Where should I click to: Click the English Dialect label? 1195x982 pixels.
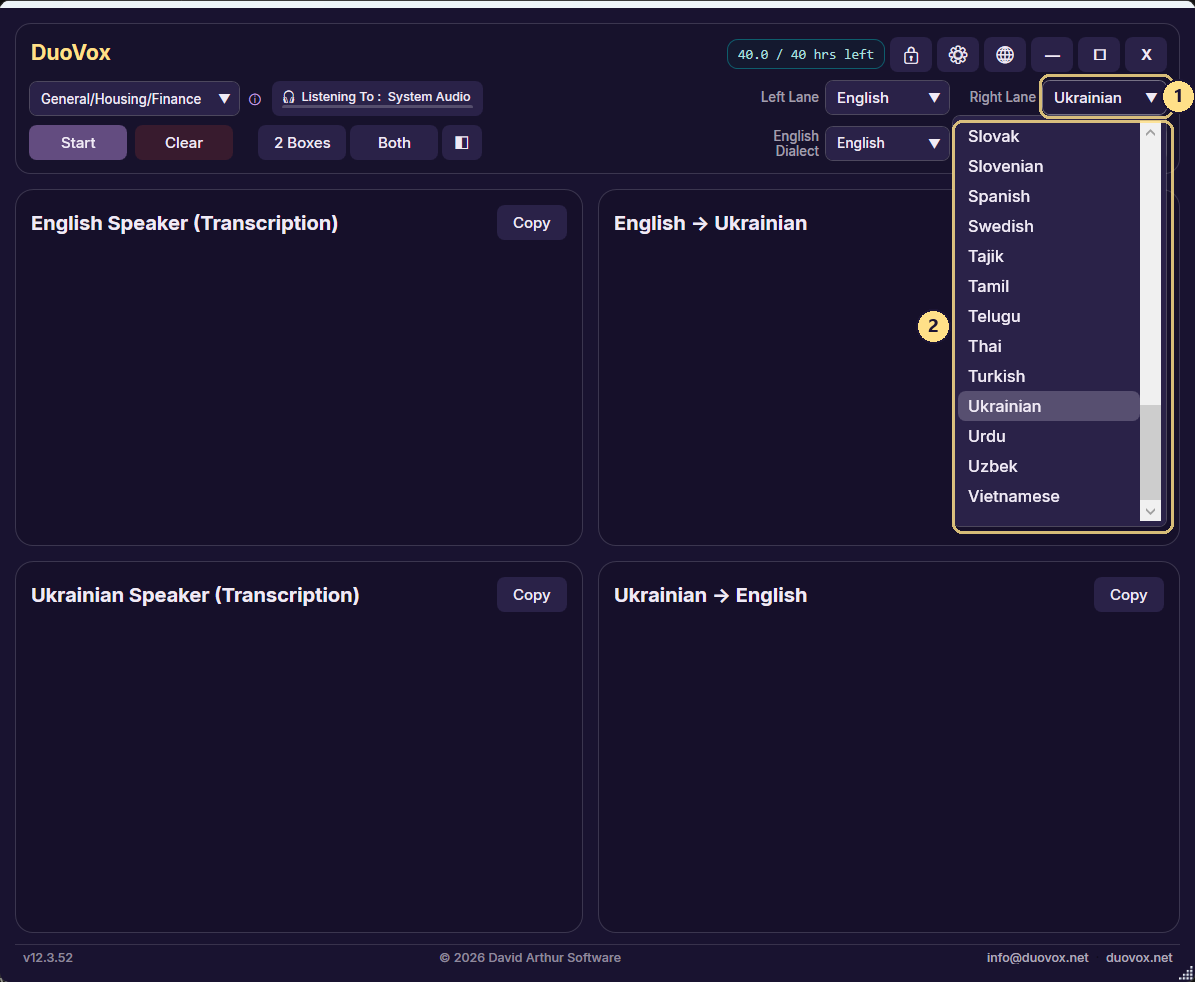tap(796, 143)
